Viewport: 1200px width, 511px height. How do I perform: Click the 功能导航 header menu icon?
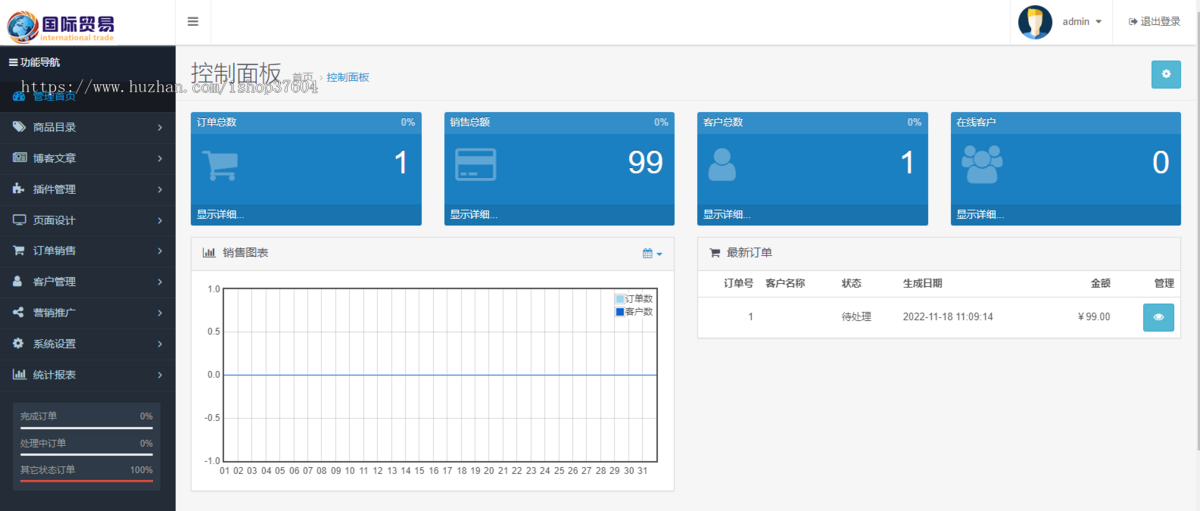coord(13,62)
